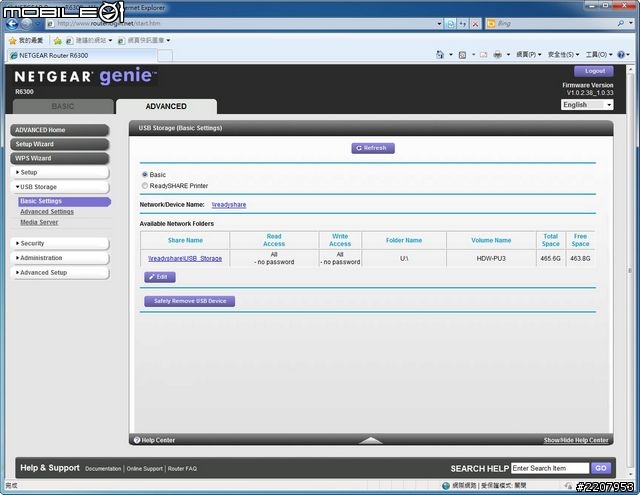The width and height of the screenshot is (640, 495).
Task: Click the Enter Search Item field
Action: pyautogui.click(x=550, y=468)
